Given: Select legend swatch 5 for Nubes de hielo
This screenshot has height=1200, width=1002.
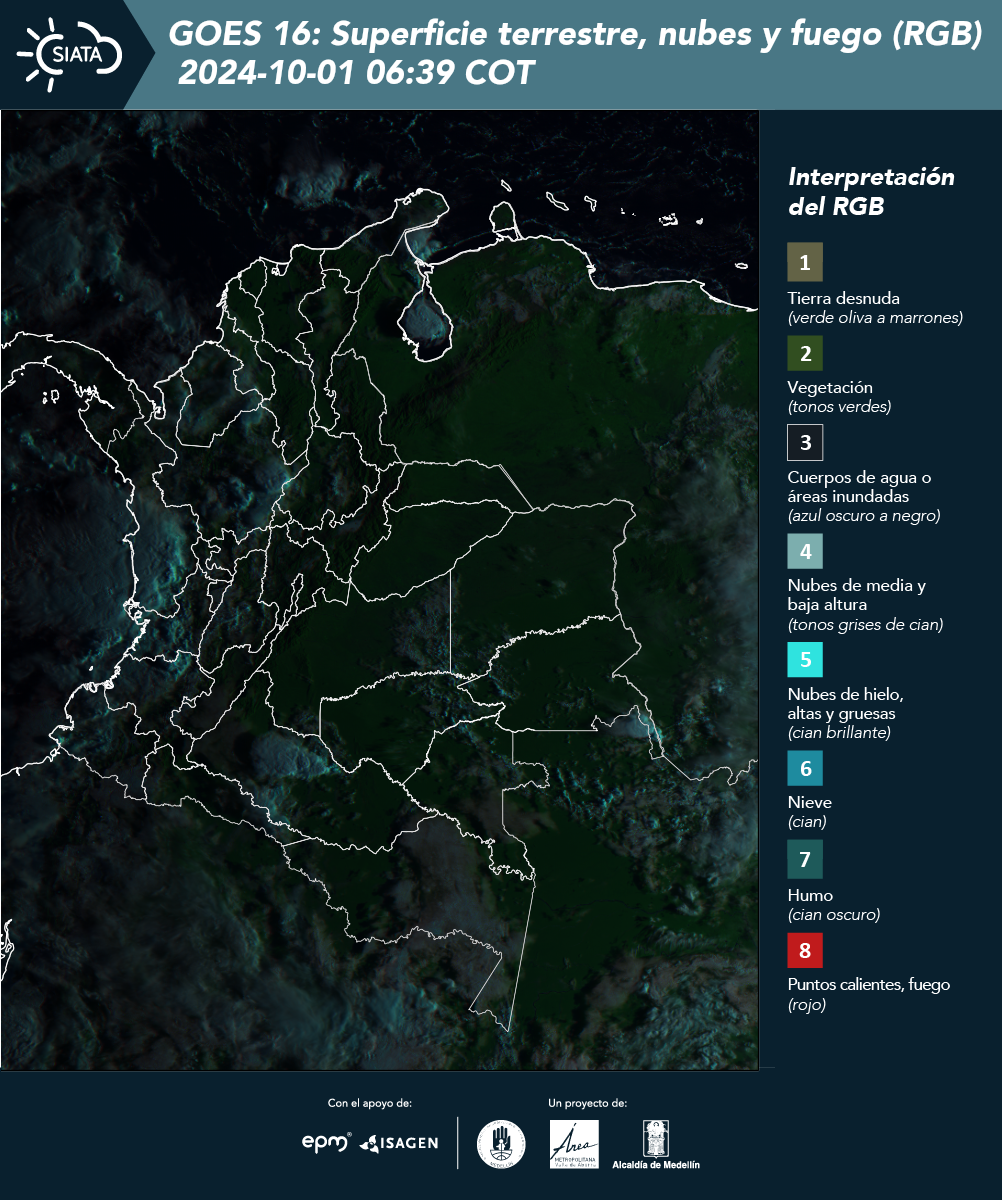Looking at the screenshot, I should (x=805, y=659).
